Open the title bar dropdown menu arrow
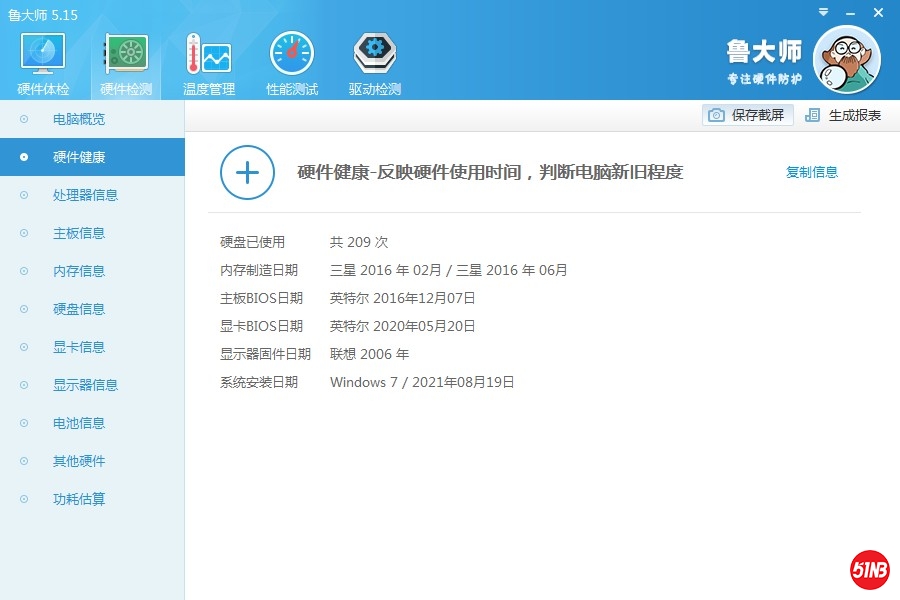The image size is (900, 600). pyautogui.click(x=823, y=13)
